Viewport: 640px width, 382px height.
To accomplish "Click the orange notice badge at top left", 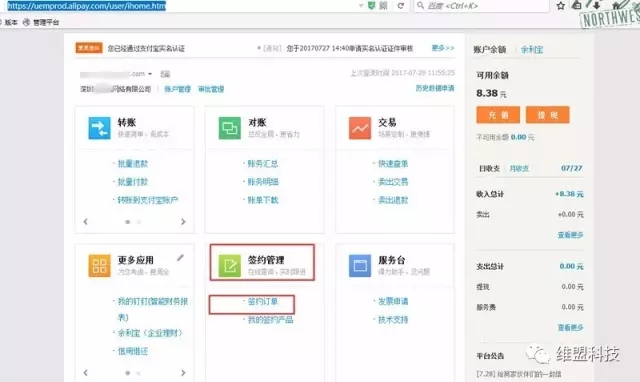I will [89, 48].
